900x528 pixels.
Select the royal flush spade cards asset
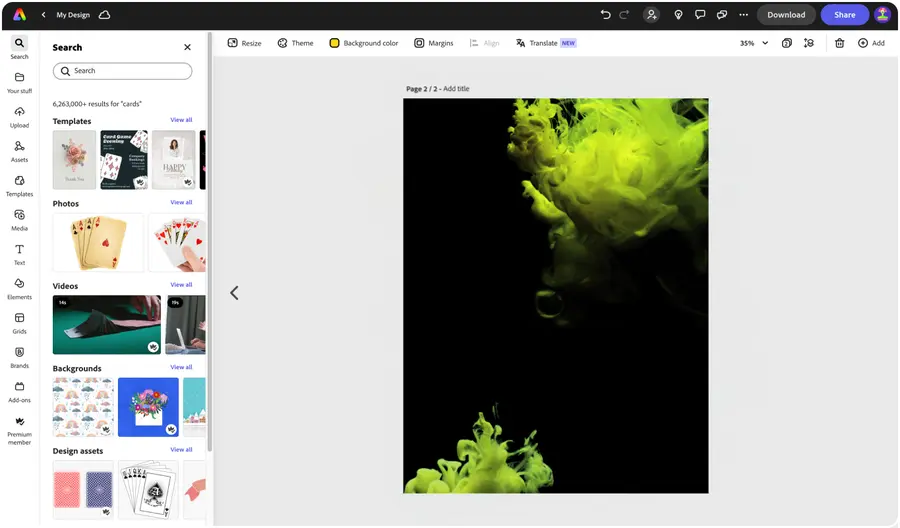click(149, 490)
